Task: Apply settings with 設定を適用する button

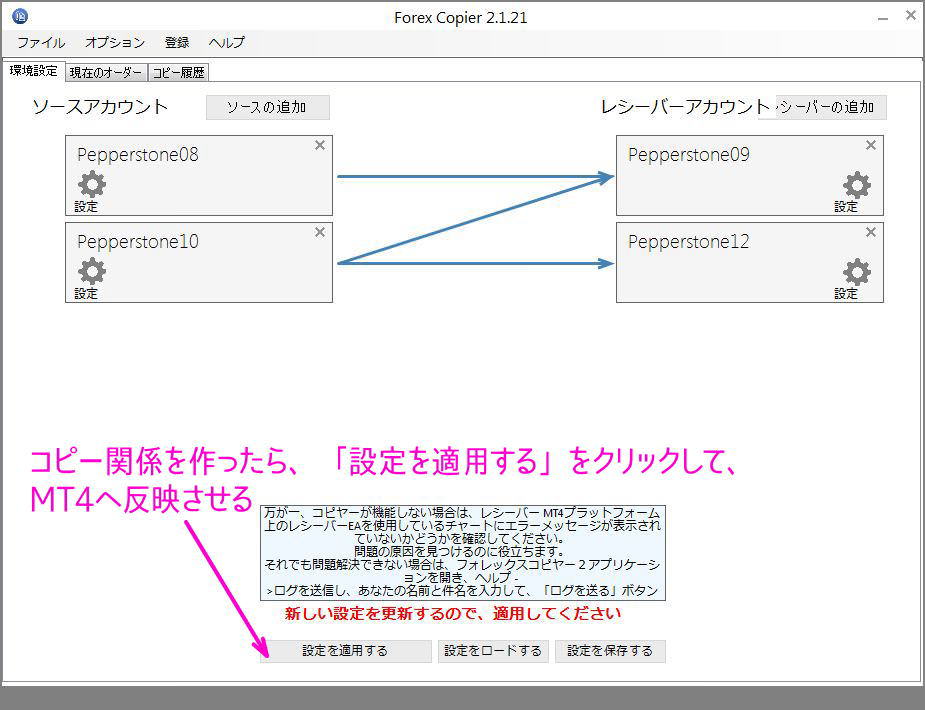Action: tap(345, 651)
